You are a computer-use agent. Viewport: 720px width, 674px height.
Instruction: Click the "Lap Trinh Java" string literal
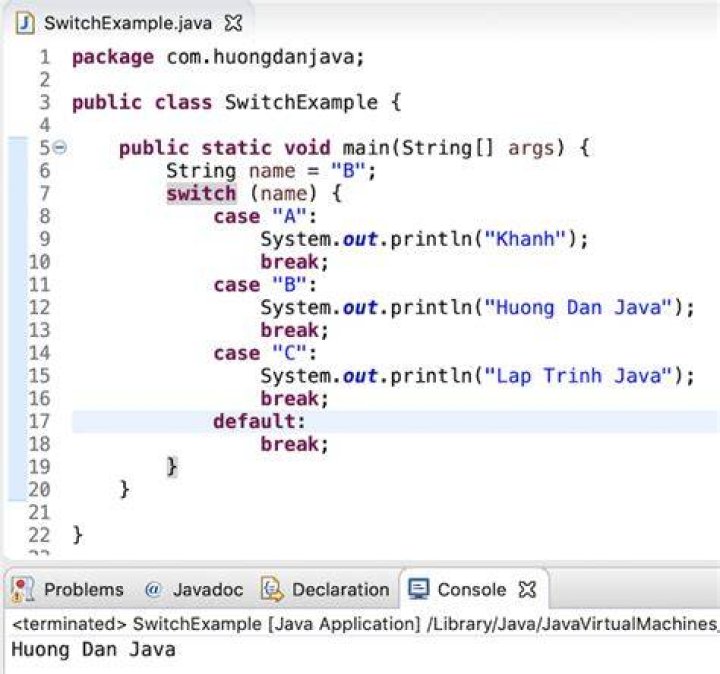578,376
